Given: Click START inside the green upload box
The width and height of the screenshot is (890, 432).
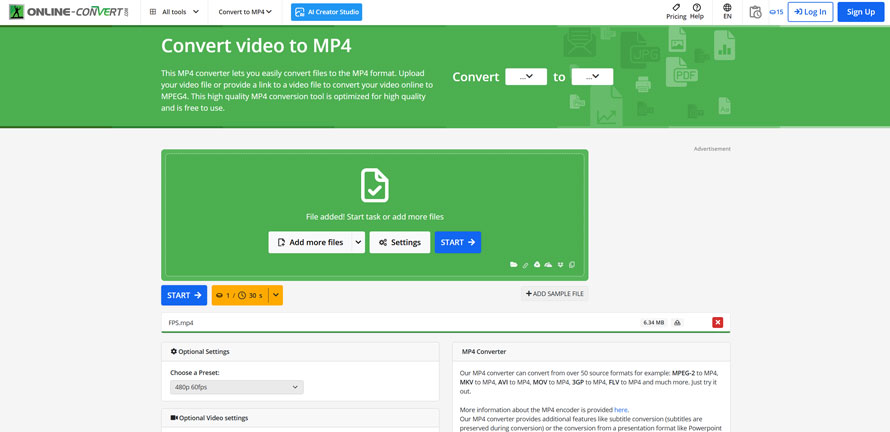Looking at the screenshot, I should tap(457, 242).
